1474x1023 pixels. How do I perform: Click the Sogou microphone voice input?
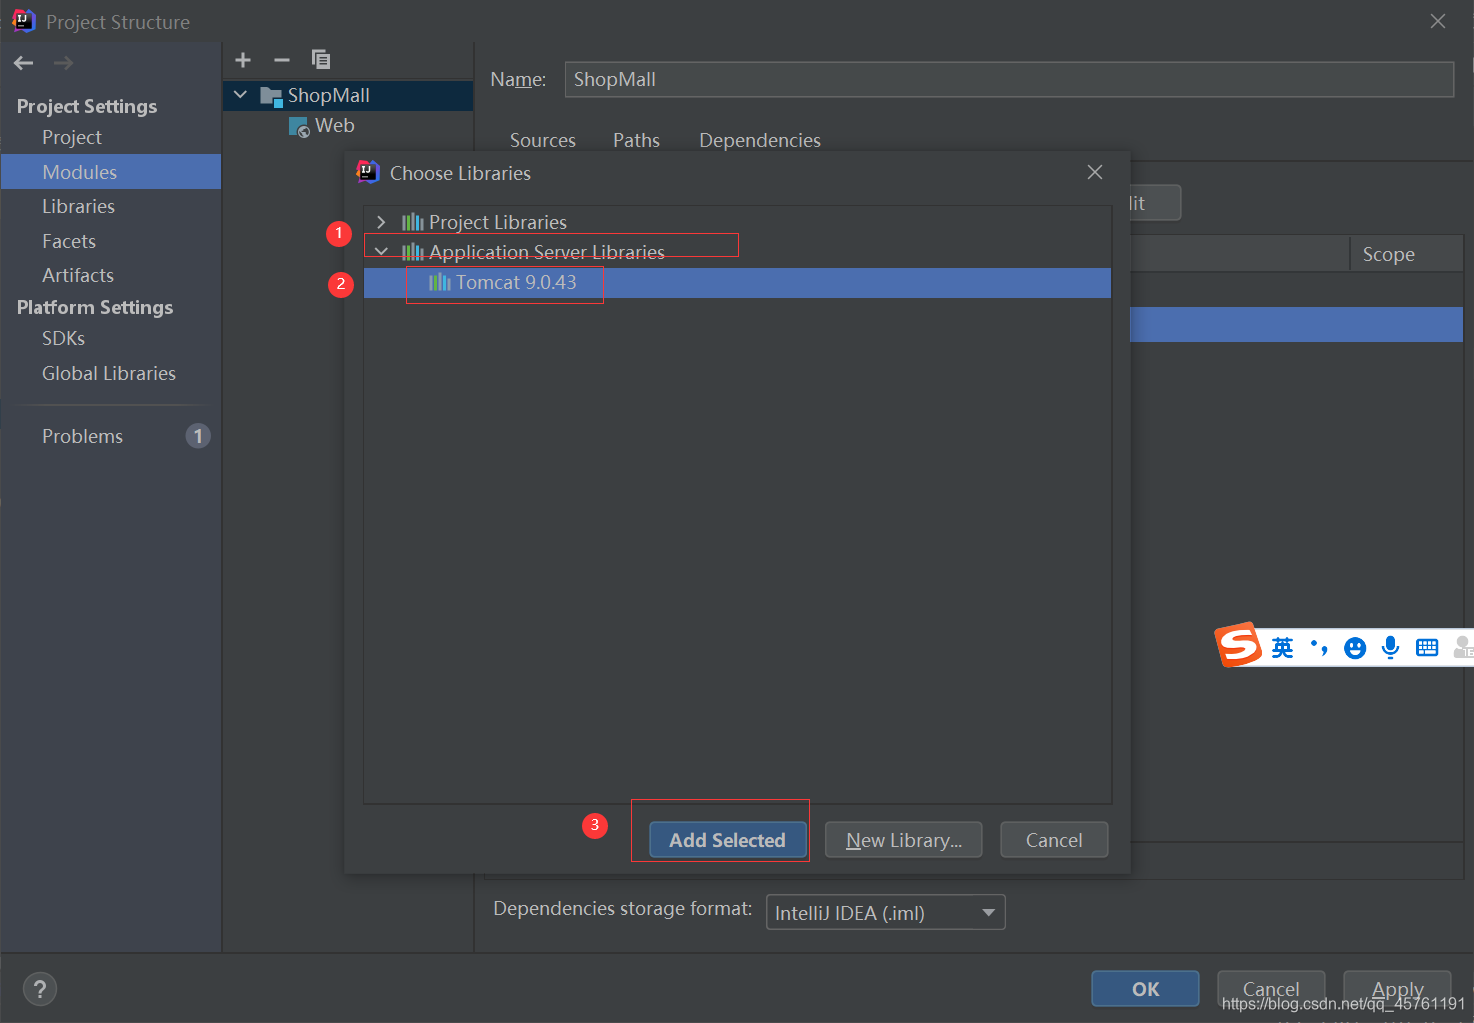pyautogui.click(x=1390, y=648)
